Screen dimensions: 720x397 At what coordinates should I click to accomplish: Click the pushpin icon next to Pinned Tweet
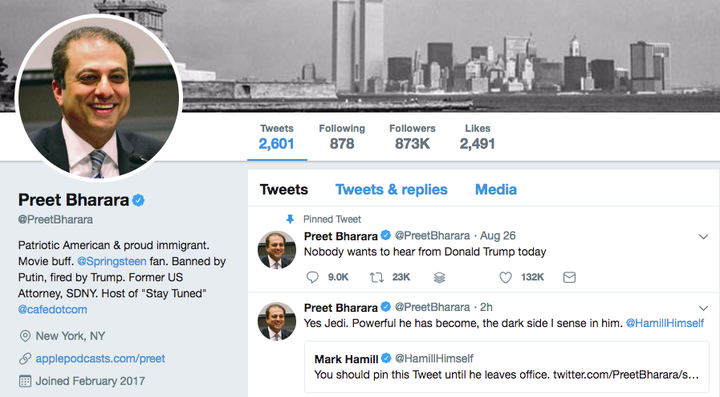tap(290, 219)
